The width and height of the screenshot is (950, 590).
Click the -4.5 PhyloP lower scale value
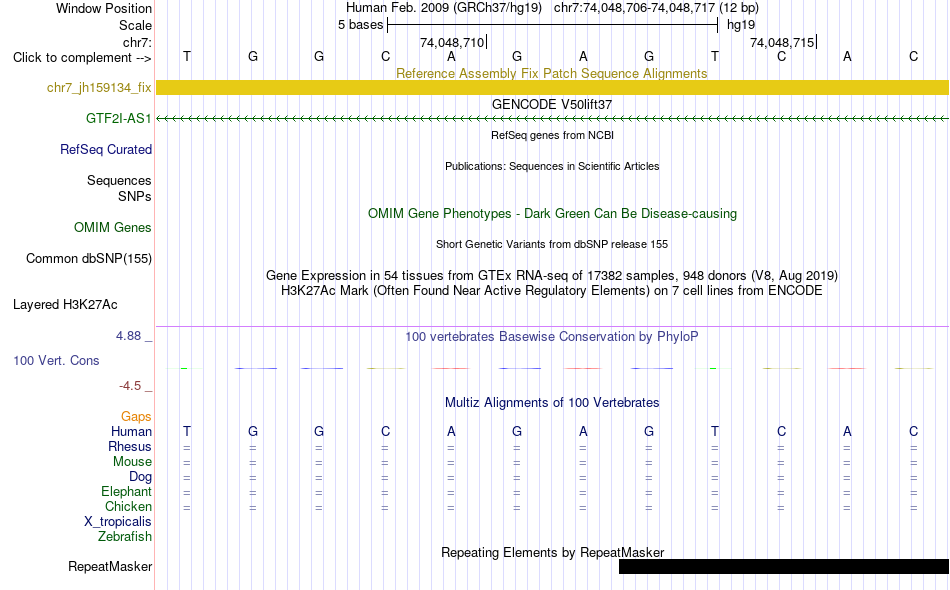[130, 386]
